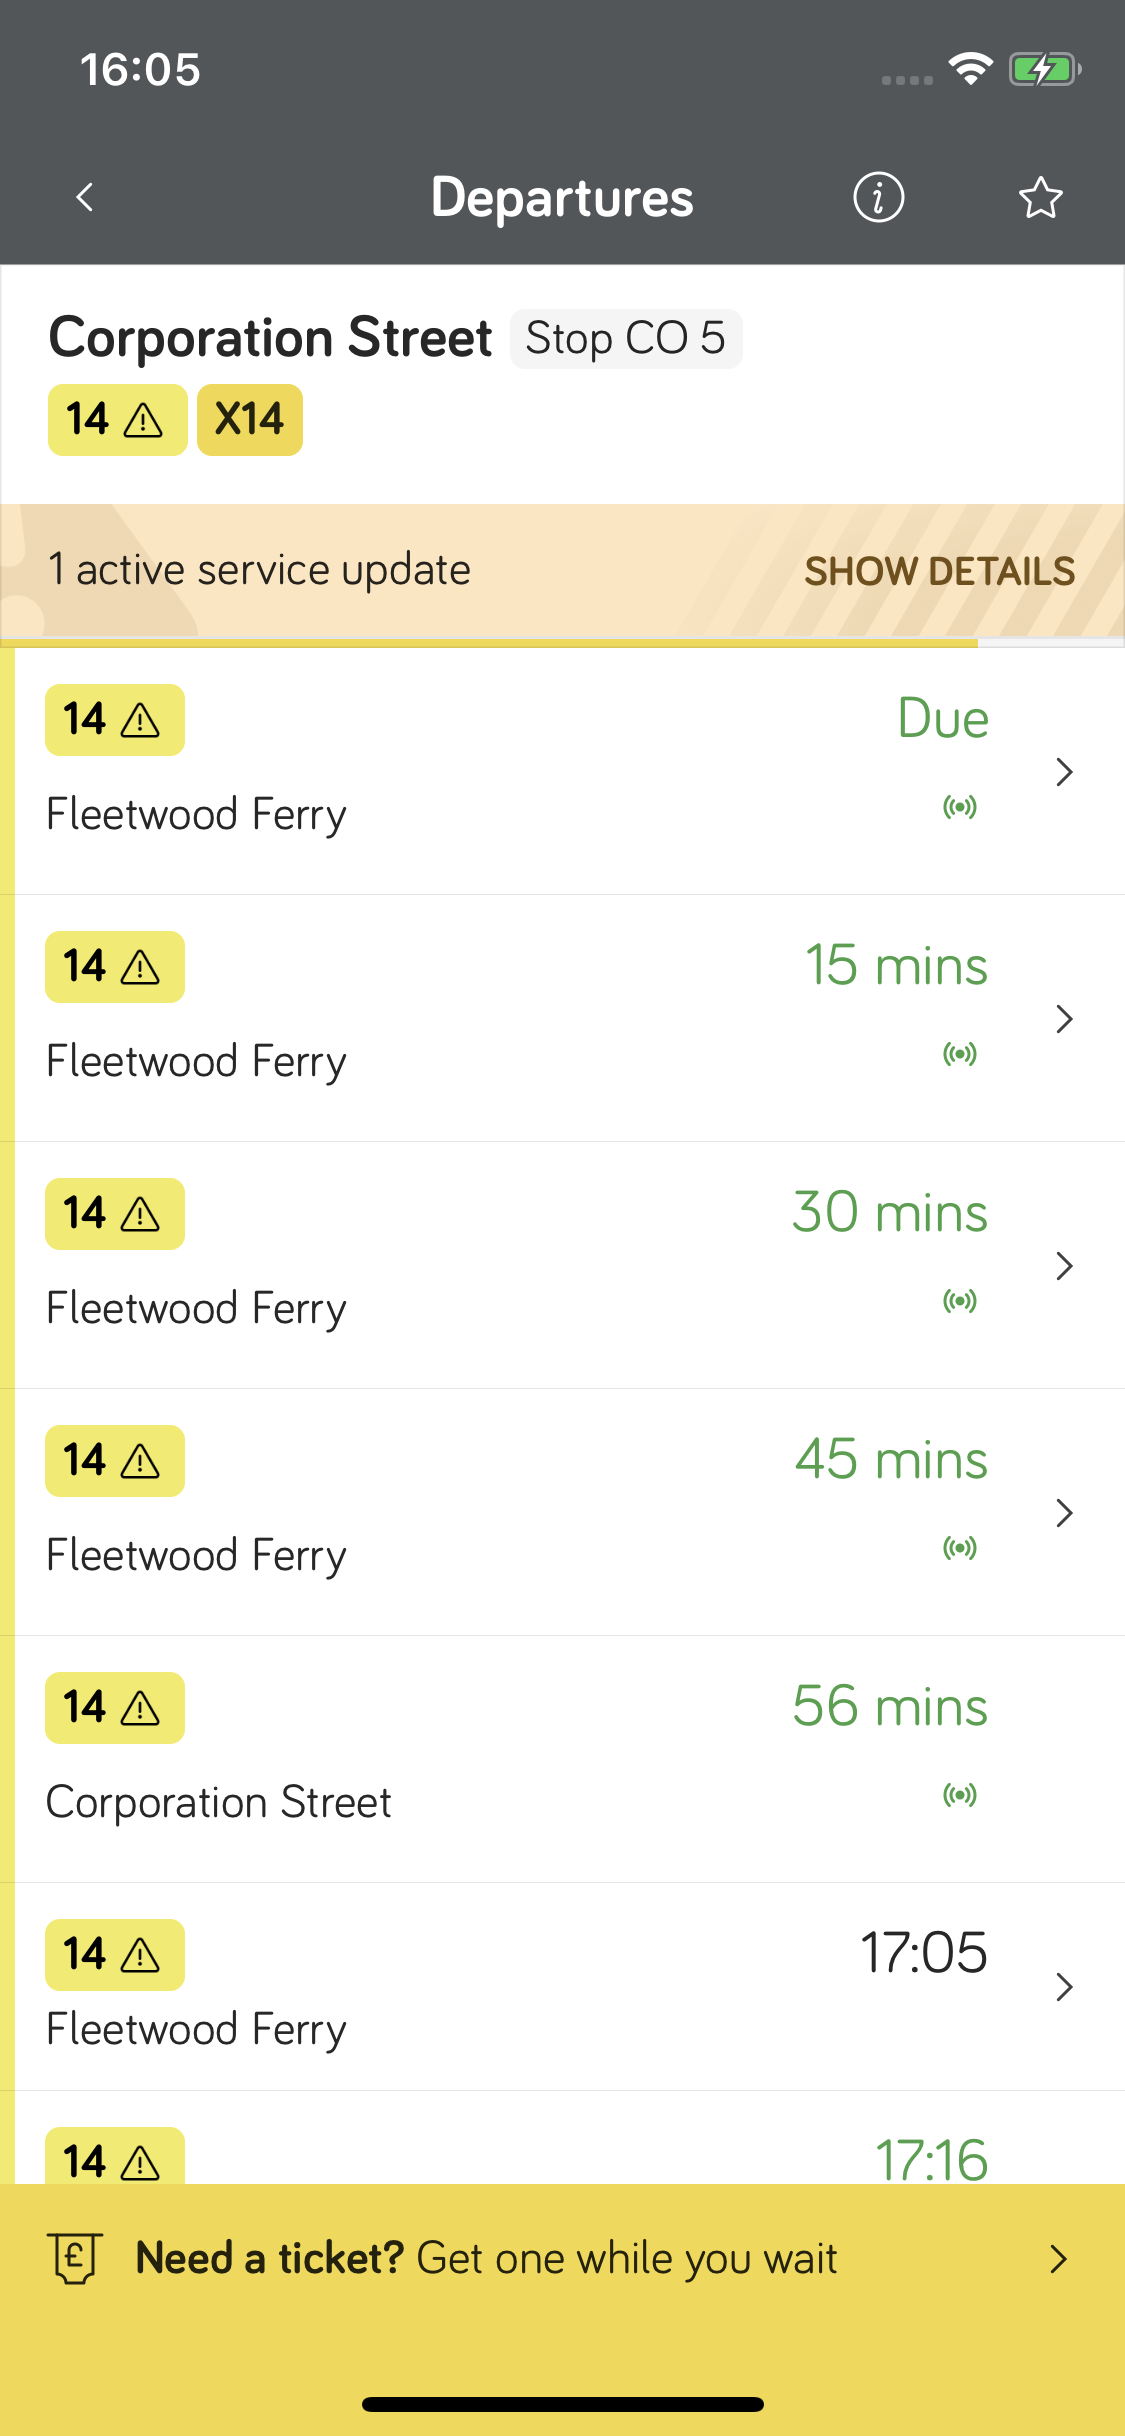The height and width of the screenshot is (2436, 1125).
Task: Expand the 30 mins departure chevron
Action: pos(1064,1266)
